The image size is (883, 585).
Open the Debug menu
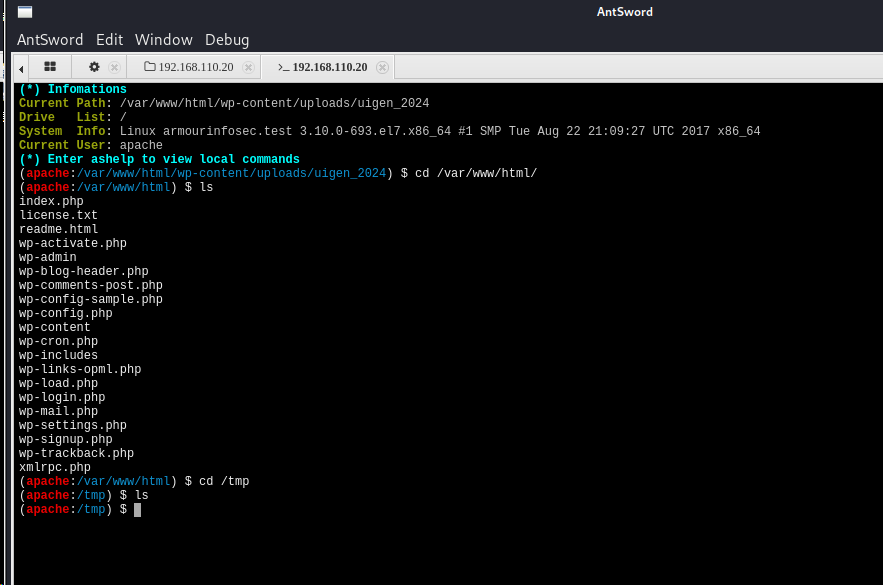[226, 40]
